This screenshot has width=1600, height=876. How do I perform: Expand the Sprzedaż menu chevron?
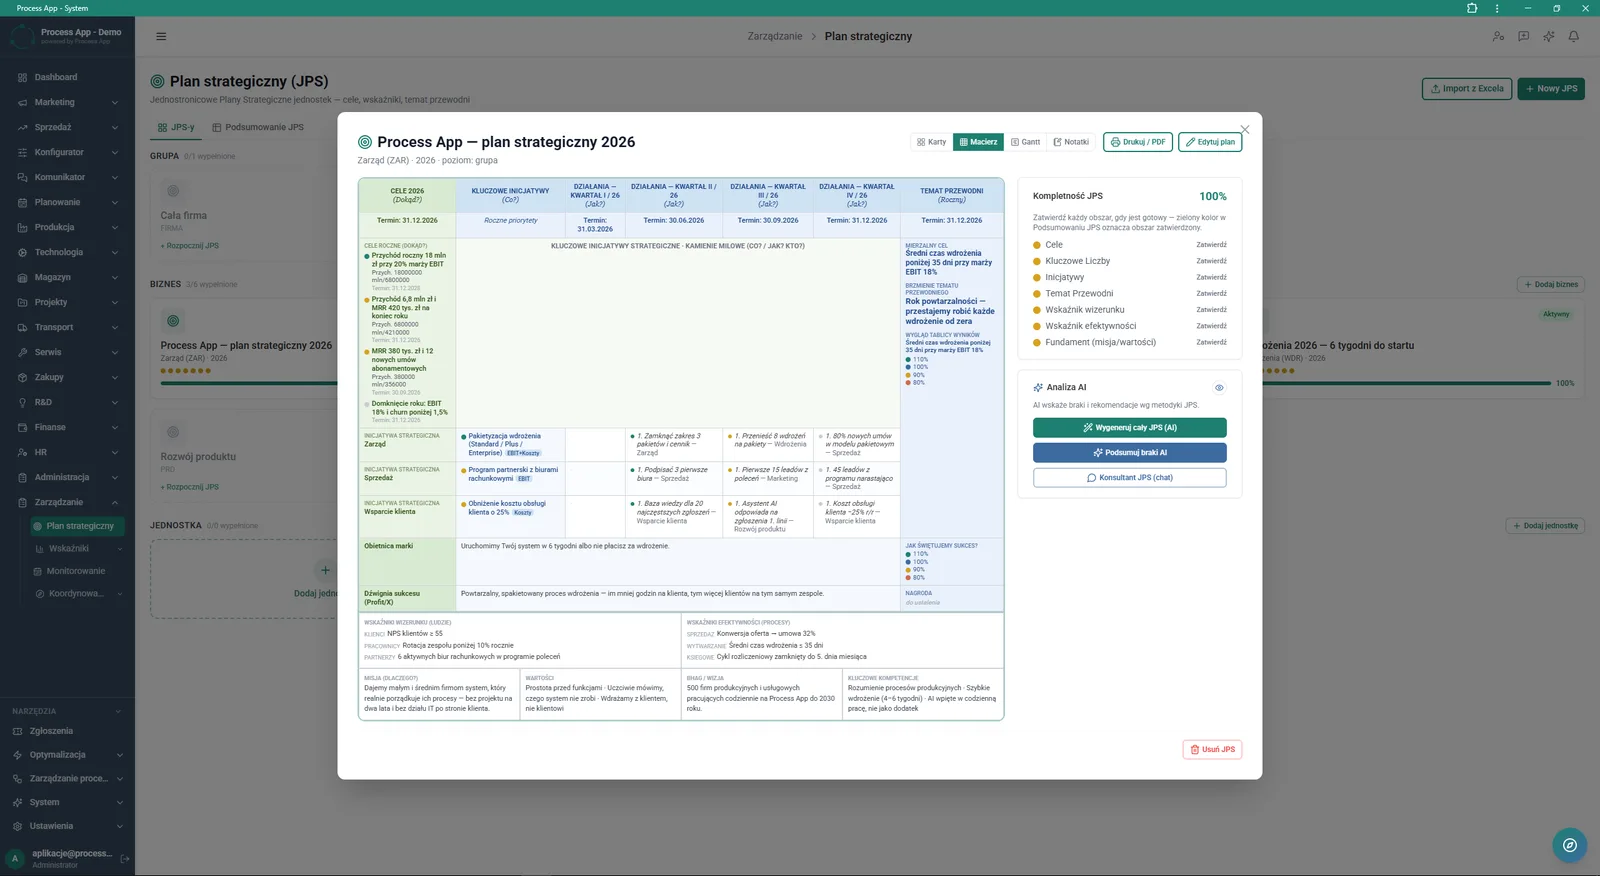115,127
